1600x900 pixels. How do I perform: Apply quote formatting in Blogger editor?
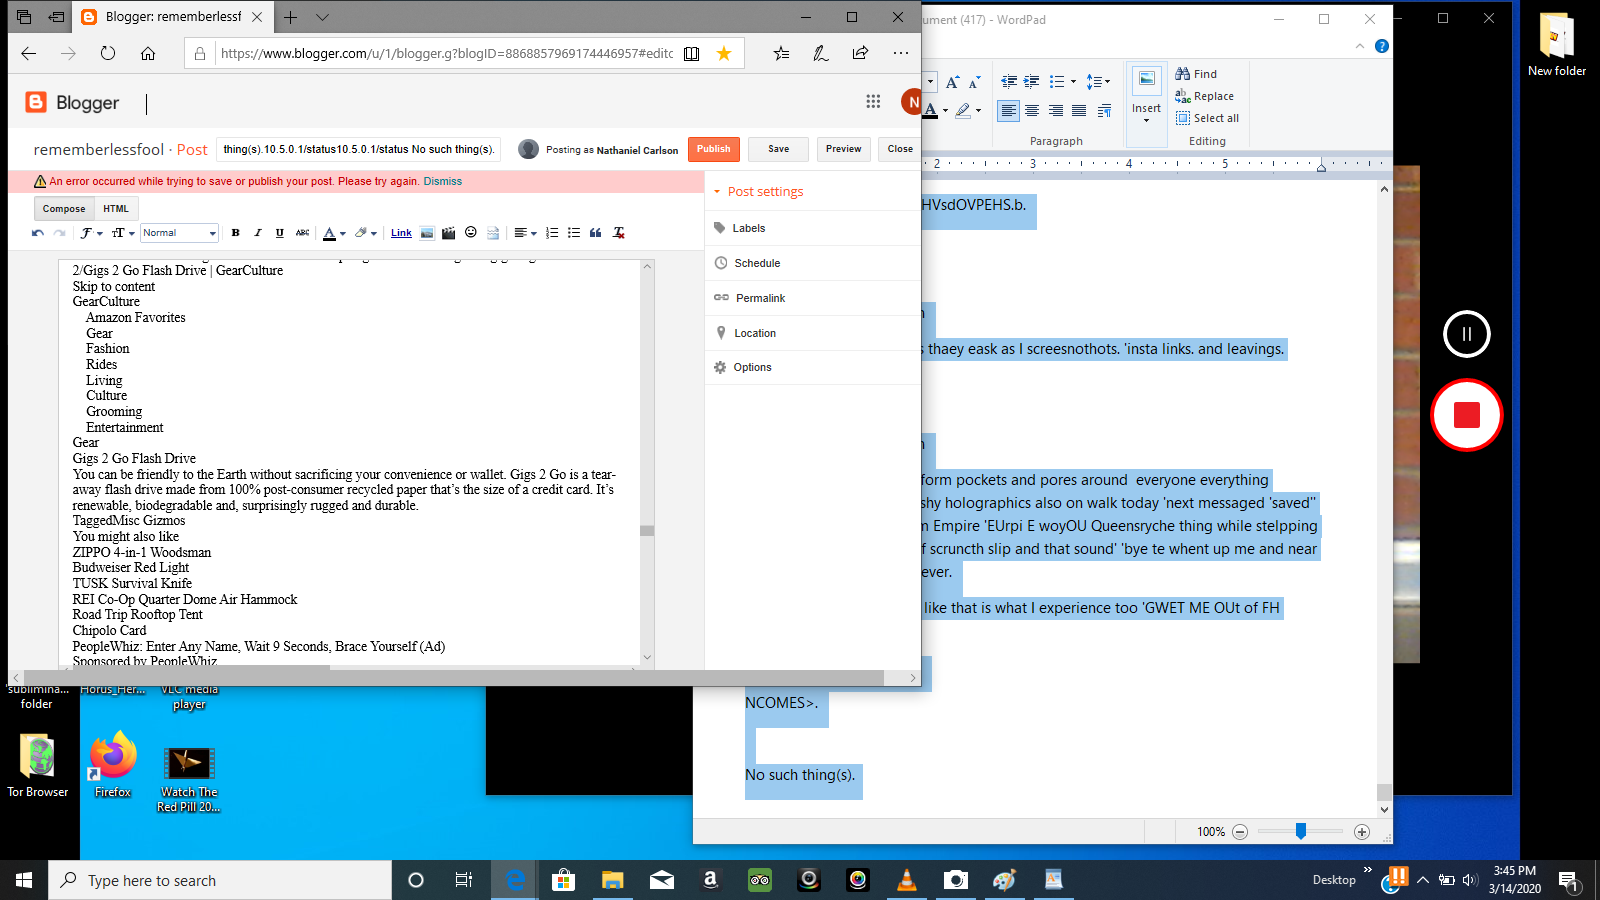pos(596,233)
